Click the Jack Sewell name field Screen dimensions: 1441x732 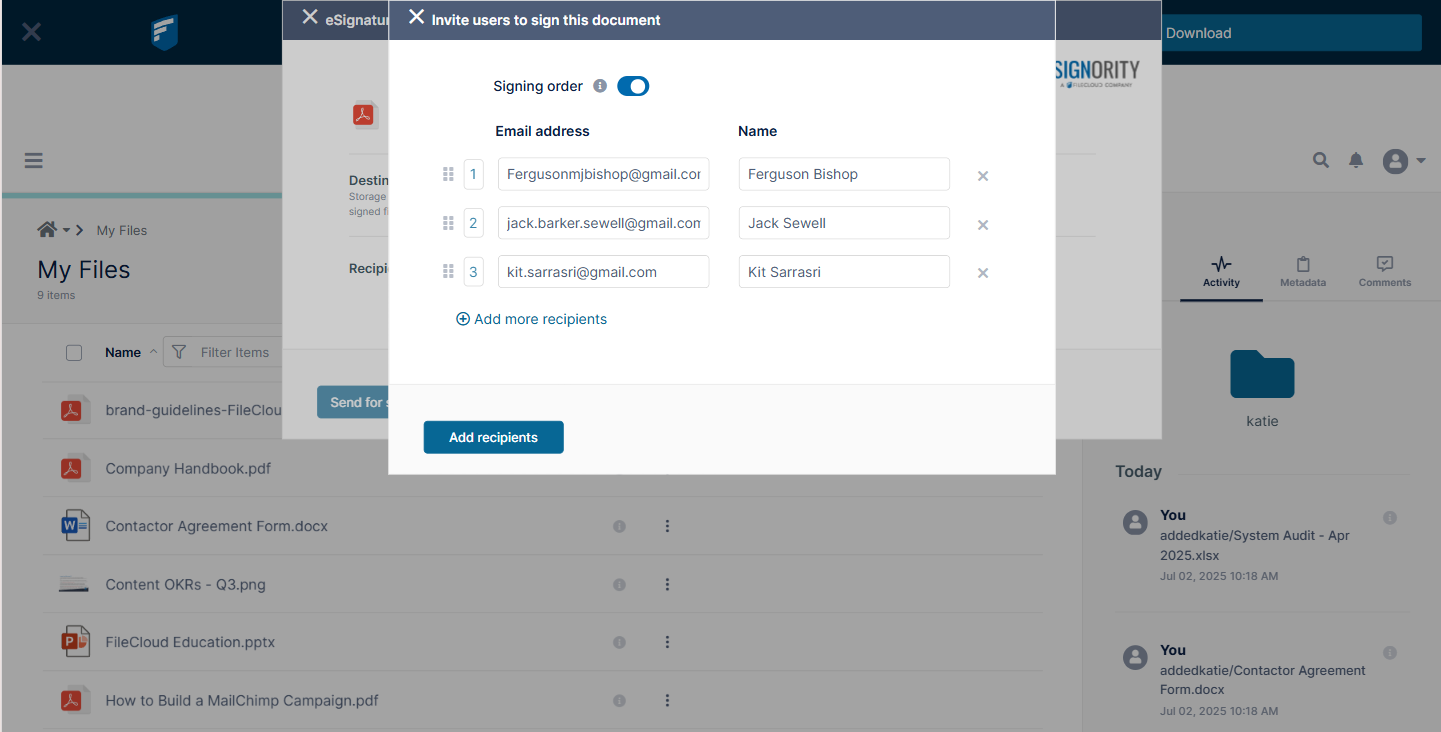pos(844,223)
